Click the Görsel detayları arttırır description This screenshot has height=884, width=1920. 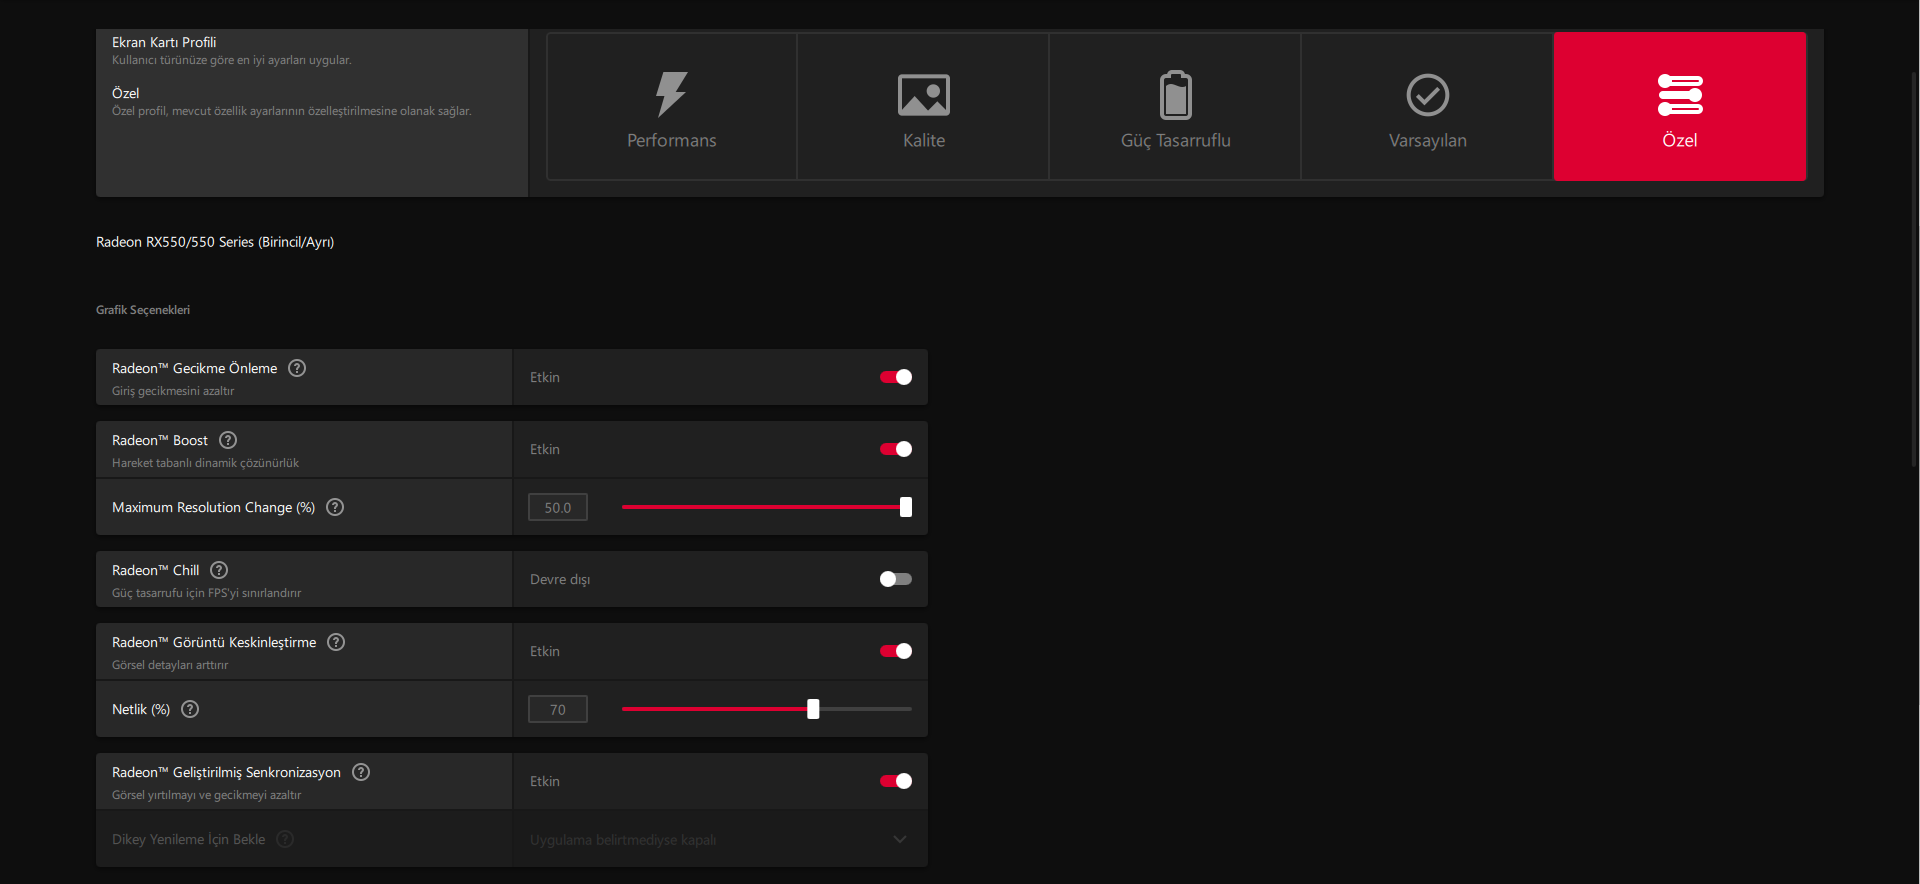pos(170,665)
